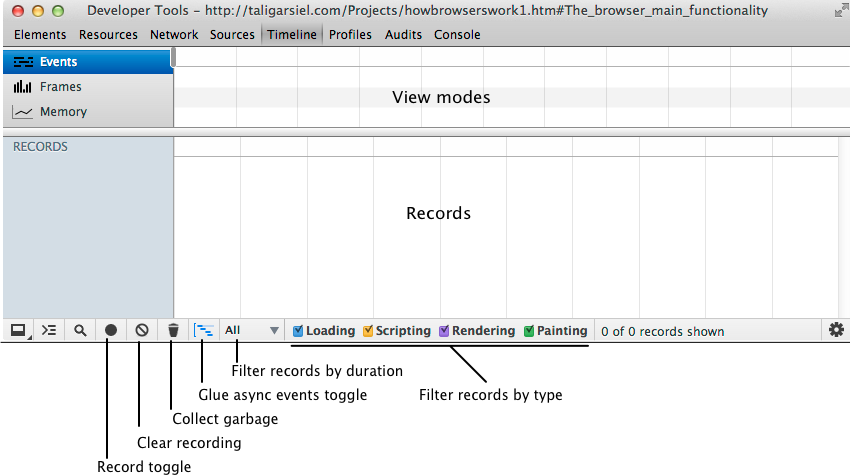Click the magnifier search icon

80,330
